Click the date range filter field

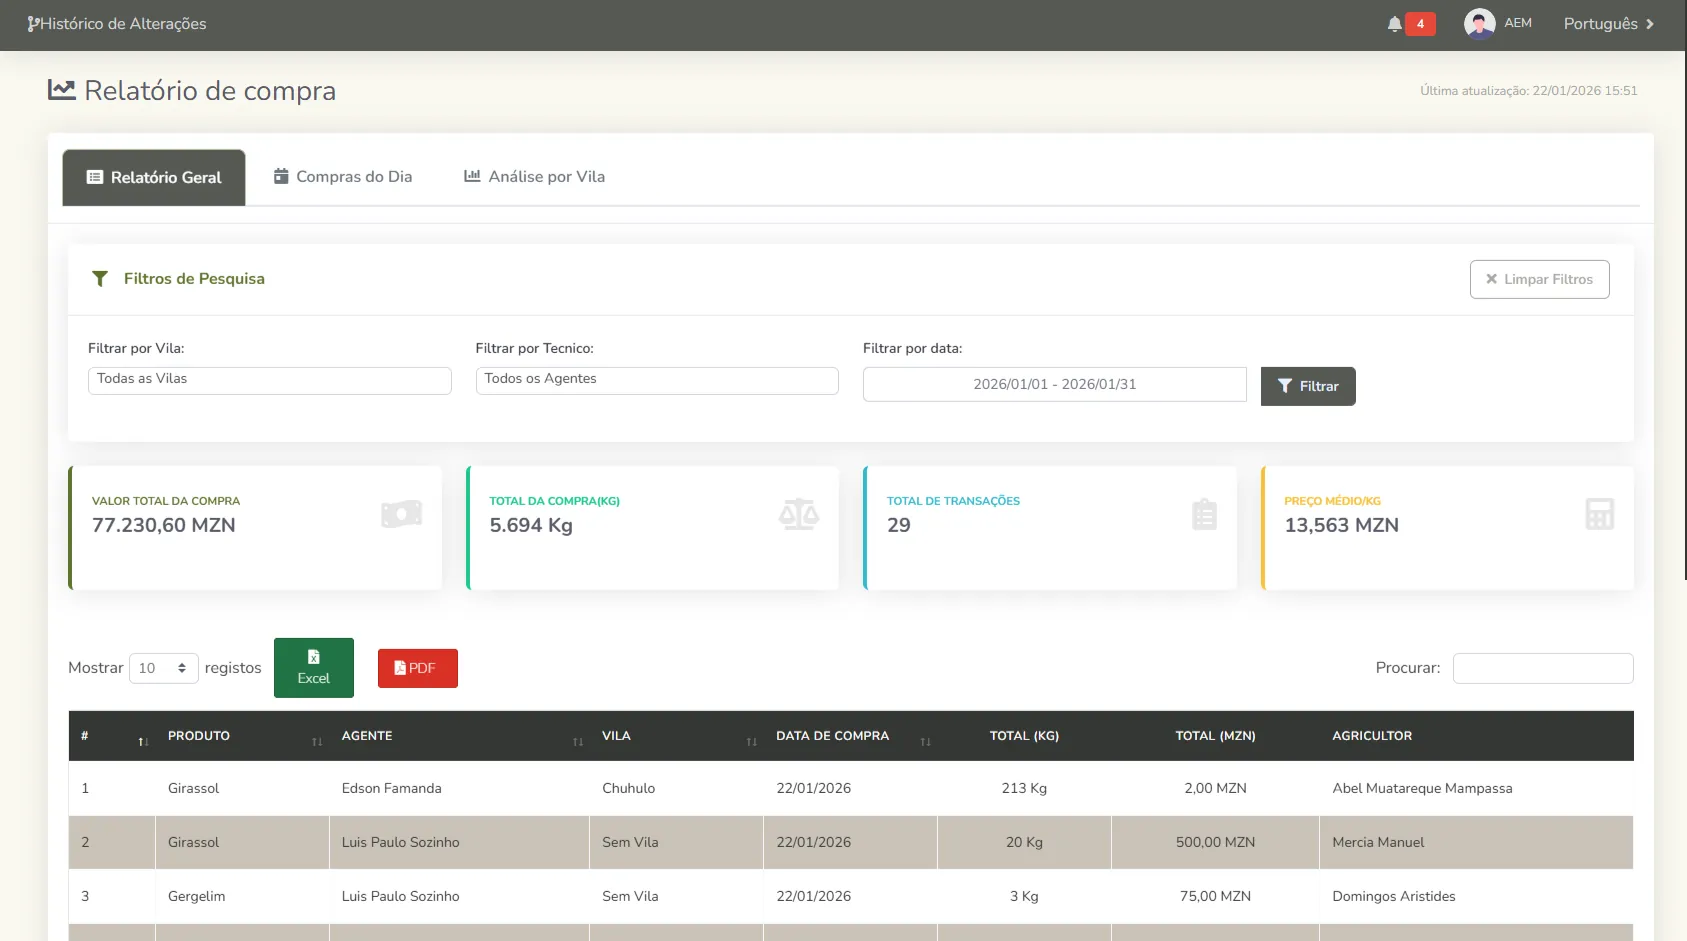click(x=1054, y=385)
